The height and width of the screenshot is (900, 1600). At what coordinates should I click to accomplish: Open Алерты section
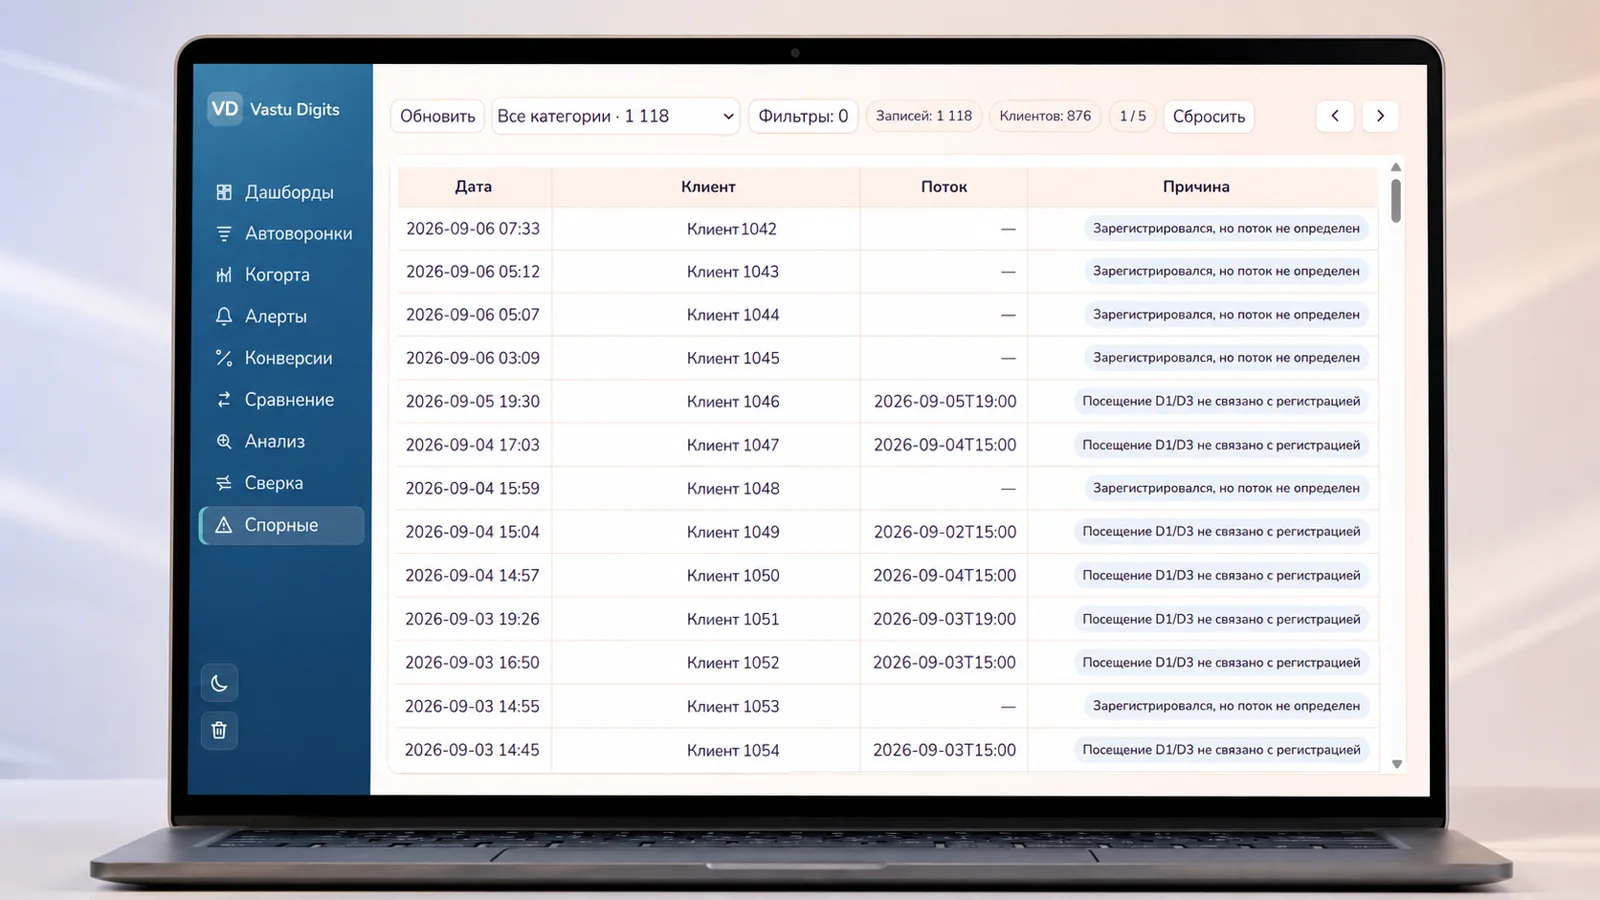point(282,316)
